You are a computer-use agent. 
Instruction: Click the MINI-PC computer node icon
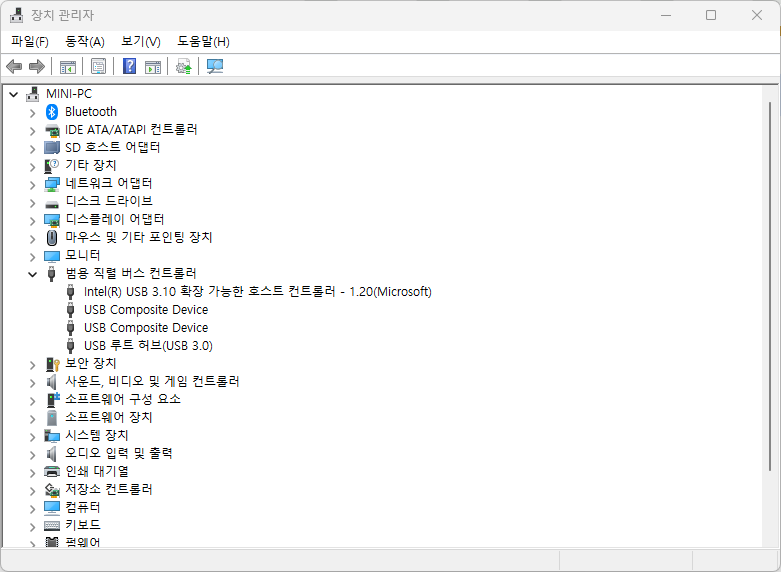tap(32, 94)
